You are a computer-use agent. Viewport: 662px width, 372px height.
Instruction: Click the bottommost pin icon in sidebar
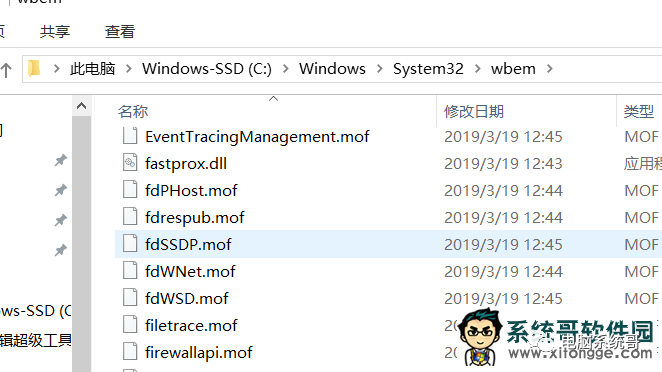61,250
